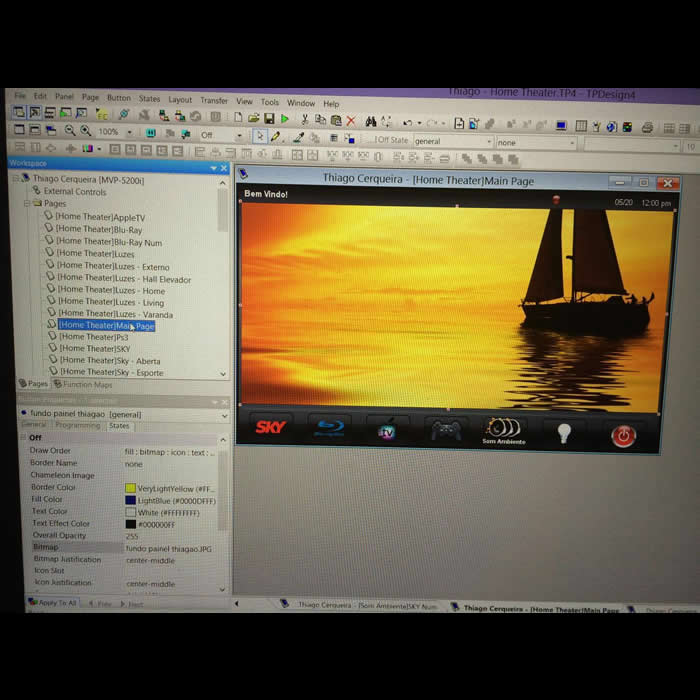Click the SKY icon on the panel
Viewport: 700px width, 700px height.
coord(270,427)
